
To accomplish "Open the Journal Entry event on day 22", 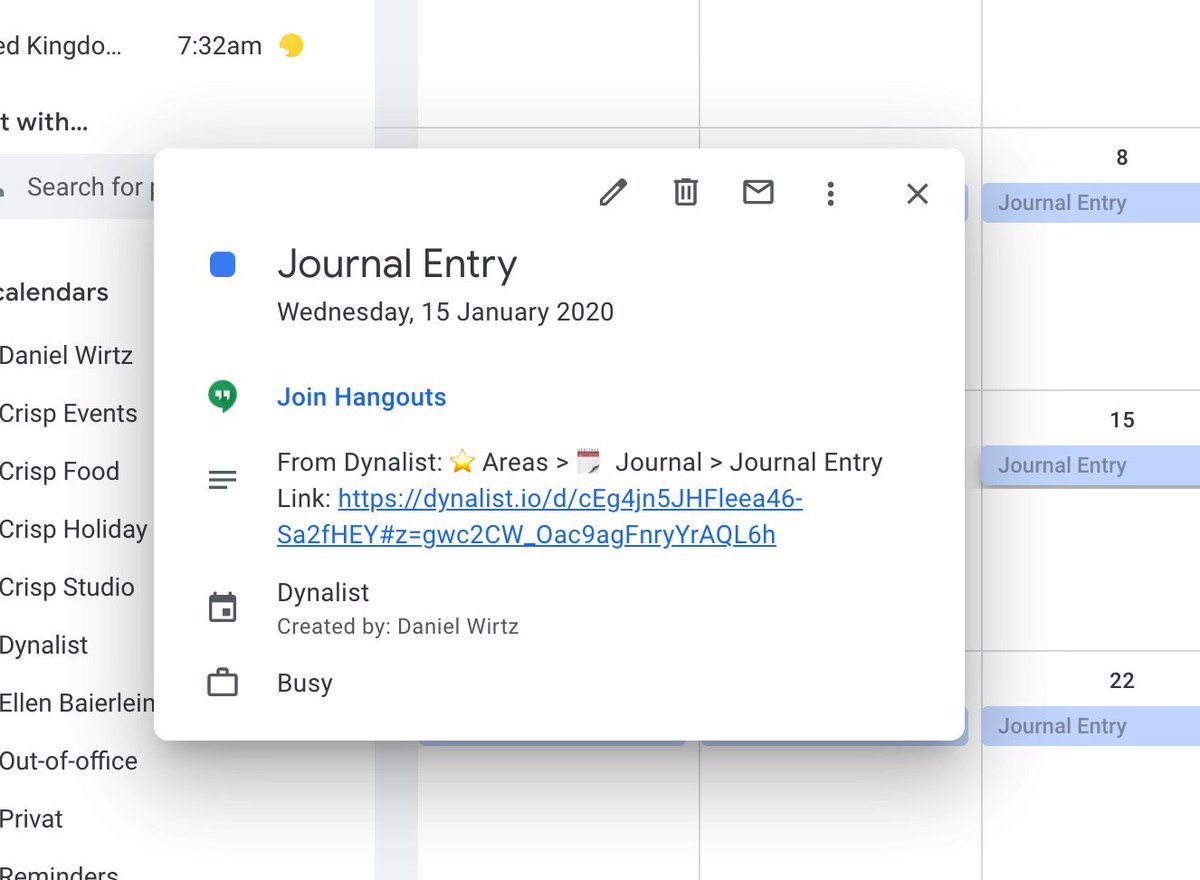I will (1090, 727).
